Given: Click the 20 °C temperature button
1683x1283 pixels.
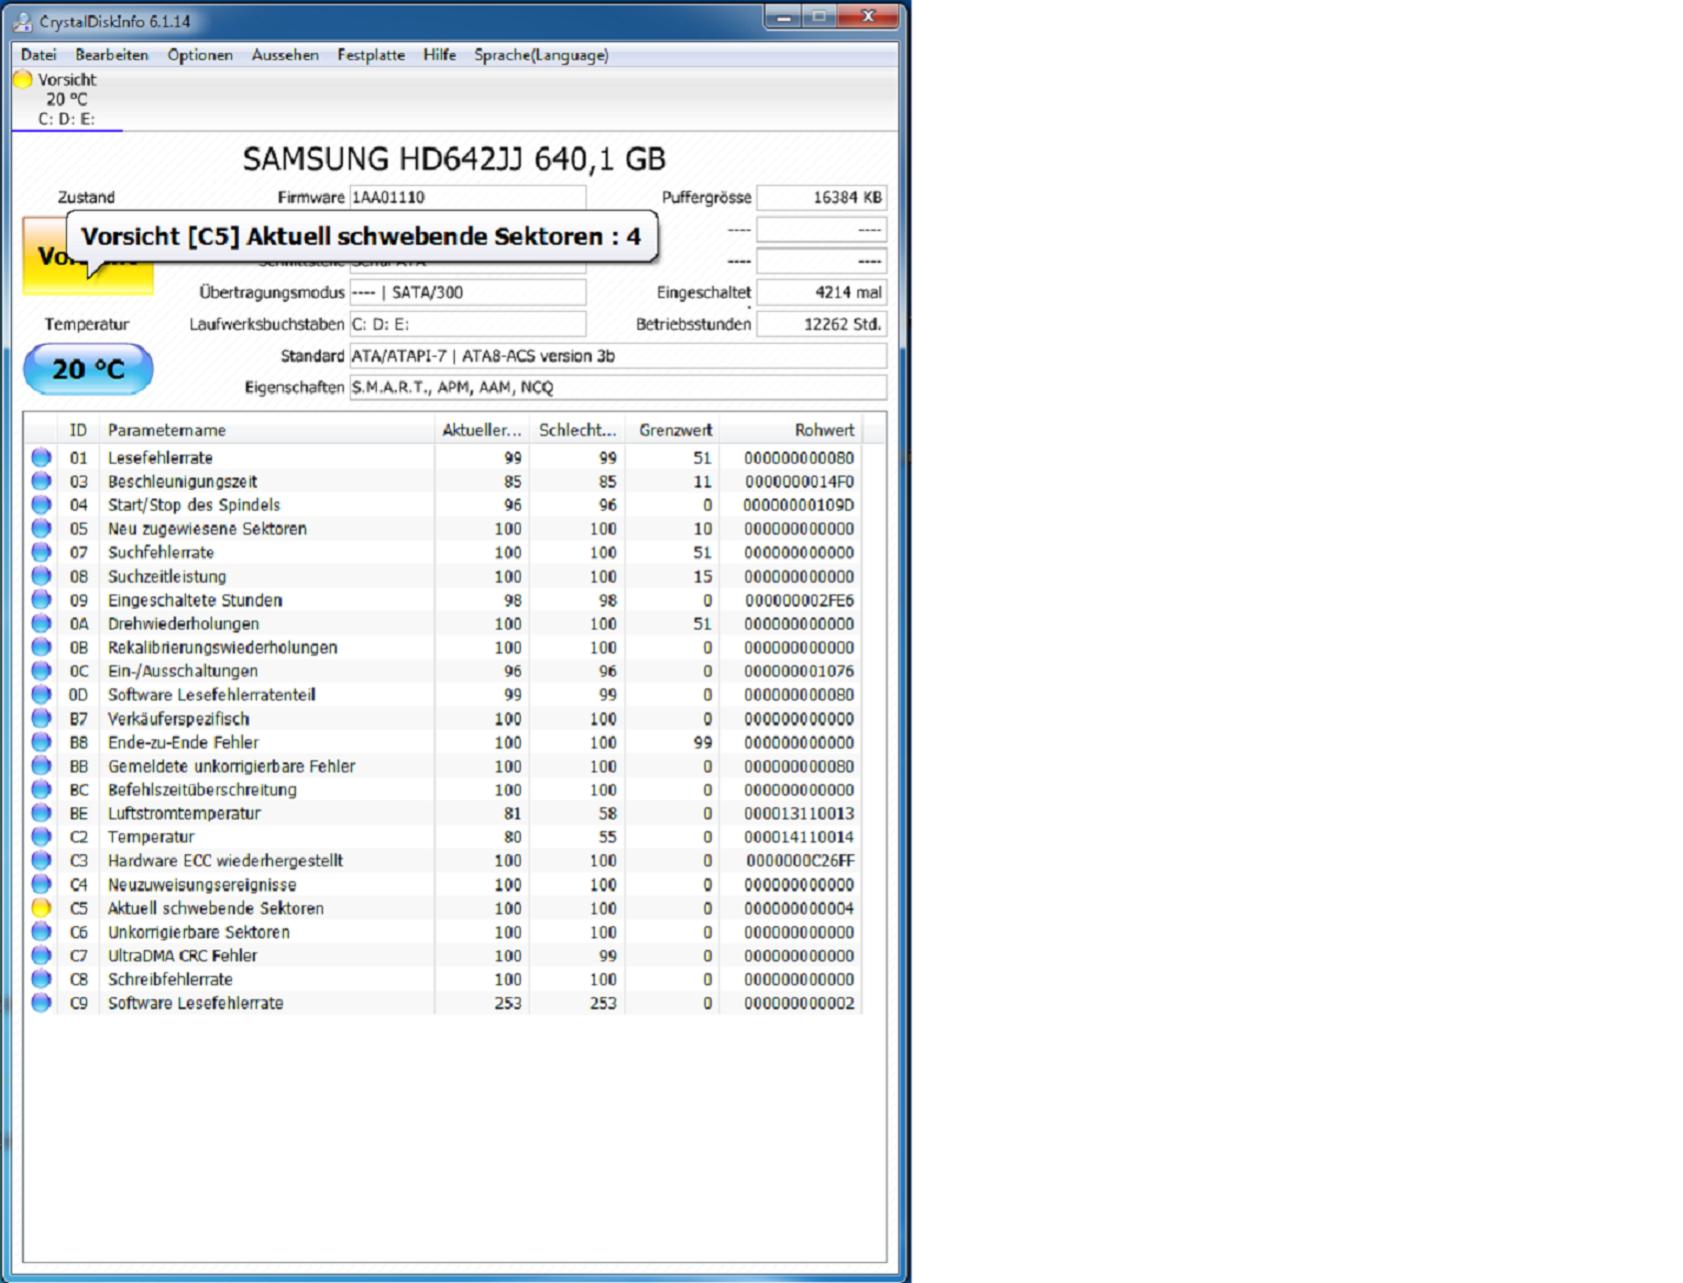Looking at the screenshot, I should [x=88, y=369].
